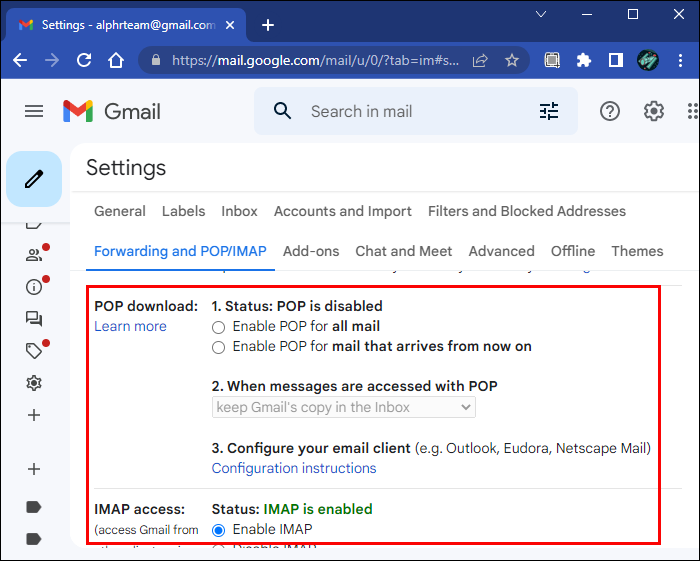Open Gmail Settings gear icon
The image size is (700, 561).
[x=654, y=111]
